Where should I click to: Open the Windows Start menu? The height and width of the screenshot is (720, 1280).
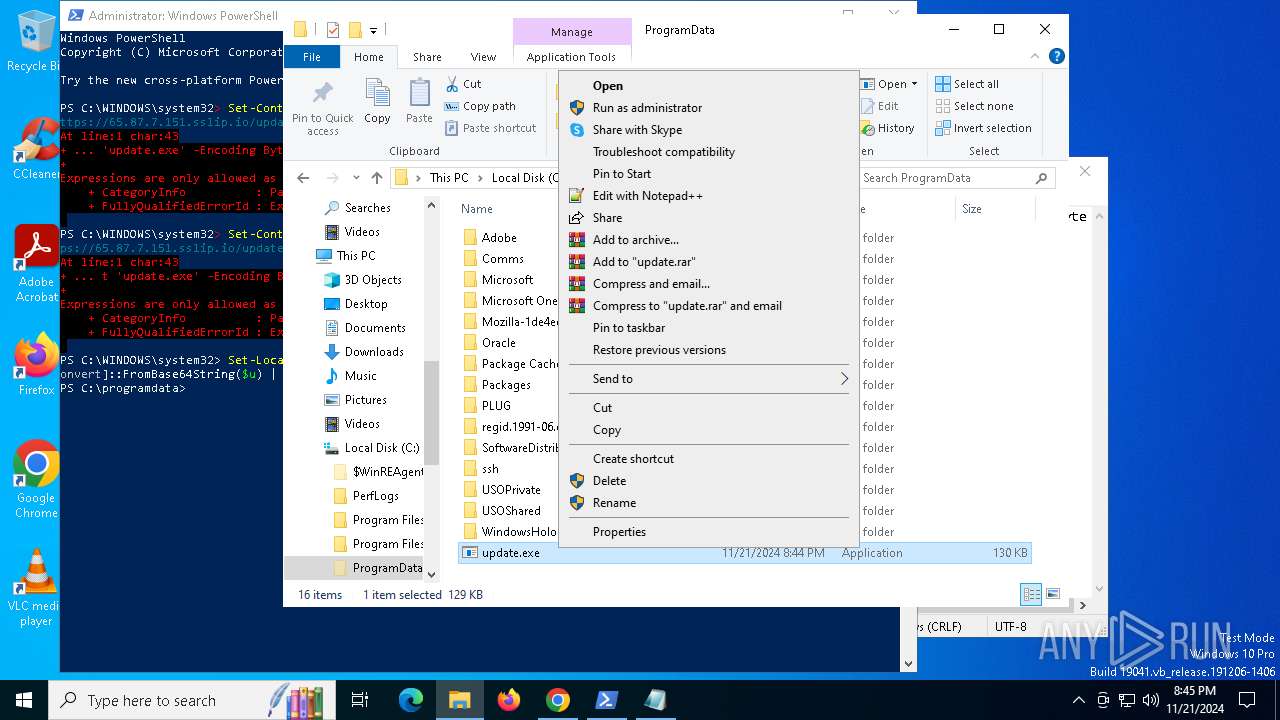pyautogui.click(x=24, y=700)
